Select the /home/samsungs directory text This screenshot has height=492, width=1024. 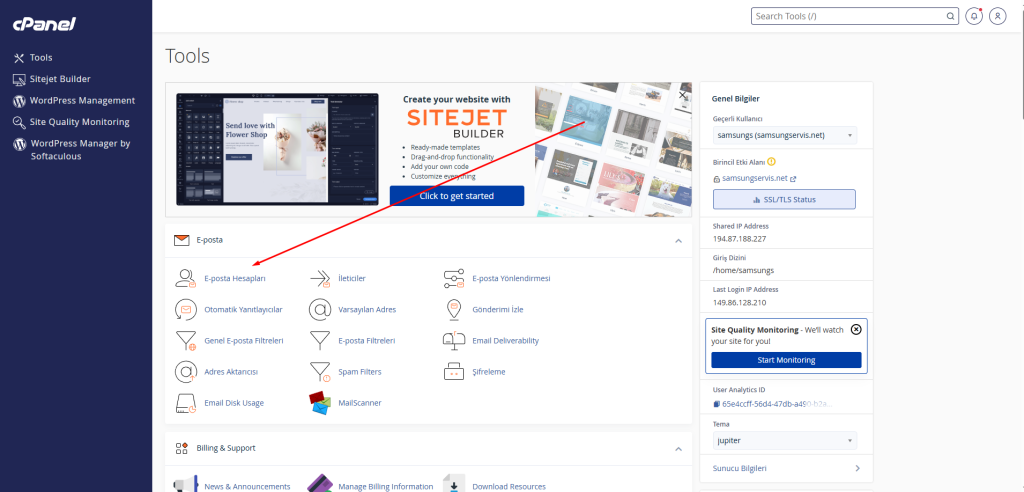(x=743, y=270)
